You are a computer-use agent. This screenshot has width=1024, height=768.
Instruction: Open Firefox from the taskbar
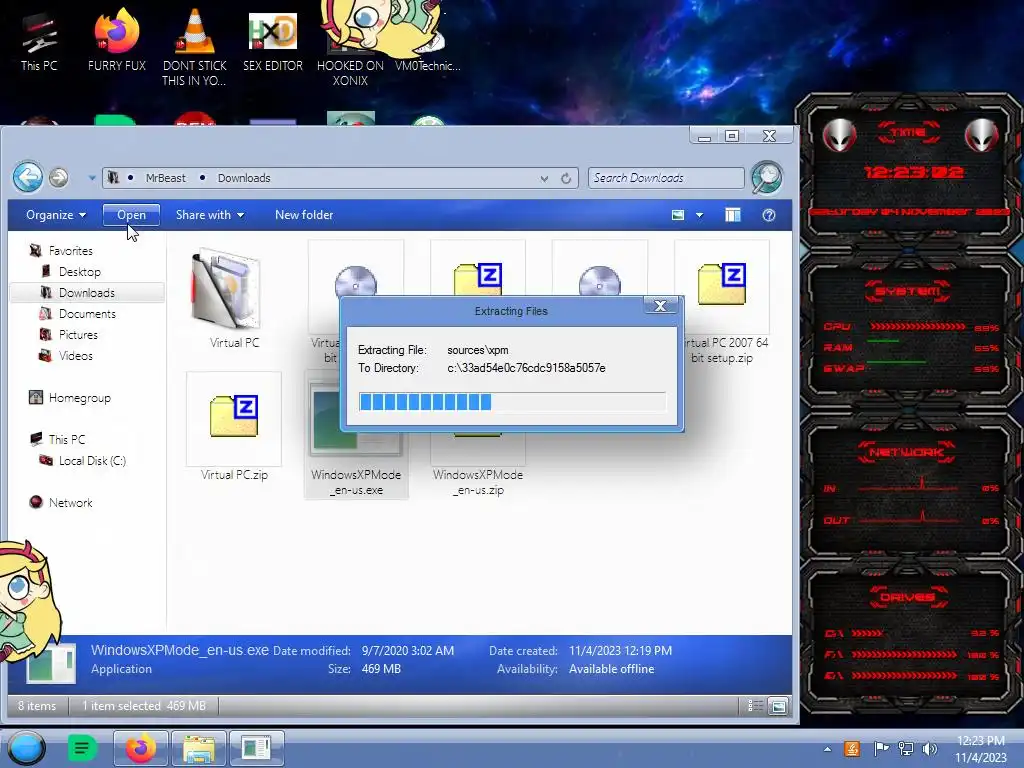pyautogui.click(x=140, y=748)
